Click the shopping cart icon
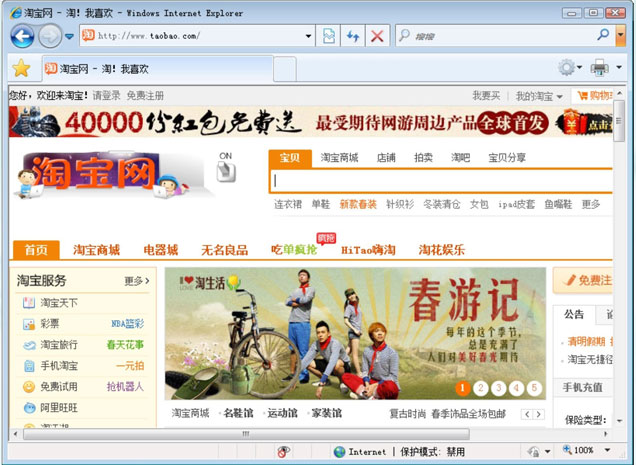This screenshot has height=465, width=636. [582, 96]
